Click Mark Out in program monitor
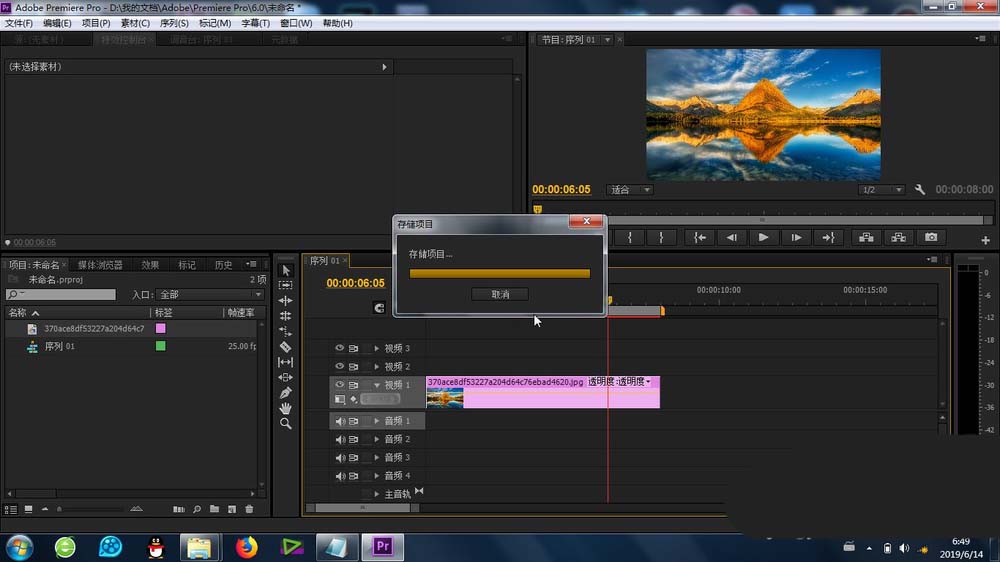The image size is (1000, 562). click(661, 237)
